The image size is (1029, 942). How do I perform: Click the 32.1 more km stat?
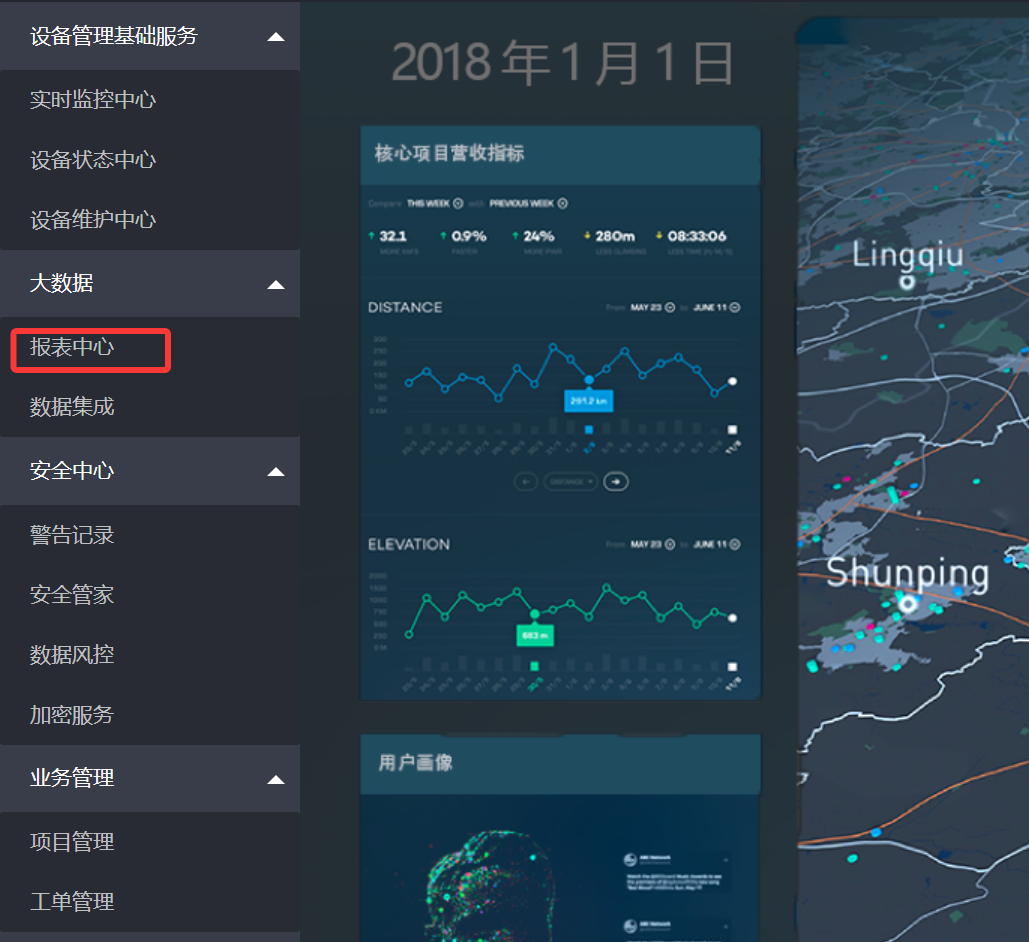point(392,241)
